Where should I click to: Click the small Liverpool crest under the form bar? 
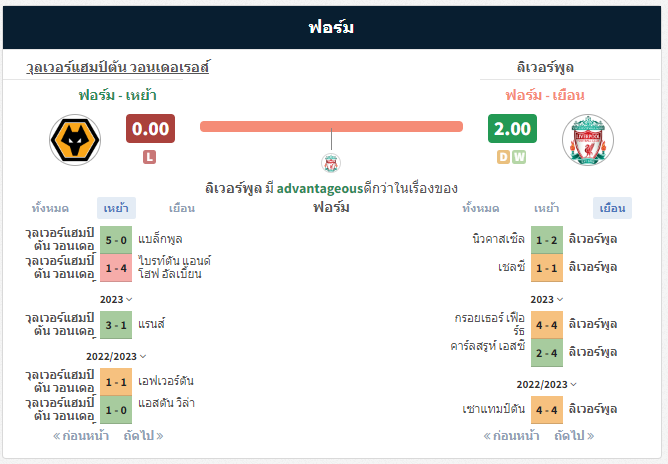click(x=331, y=163)
